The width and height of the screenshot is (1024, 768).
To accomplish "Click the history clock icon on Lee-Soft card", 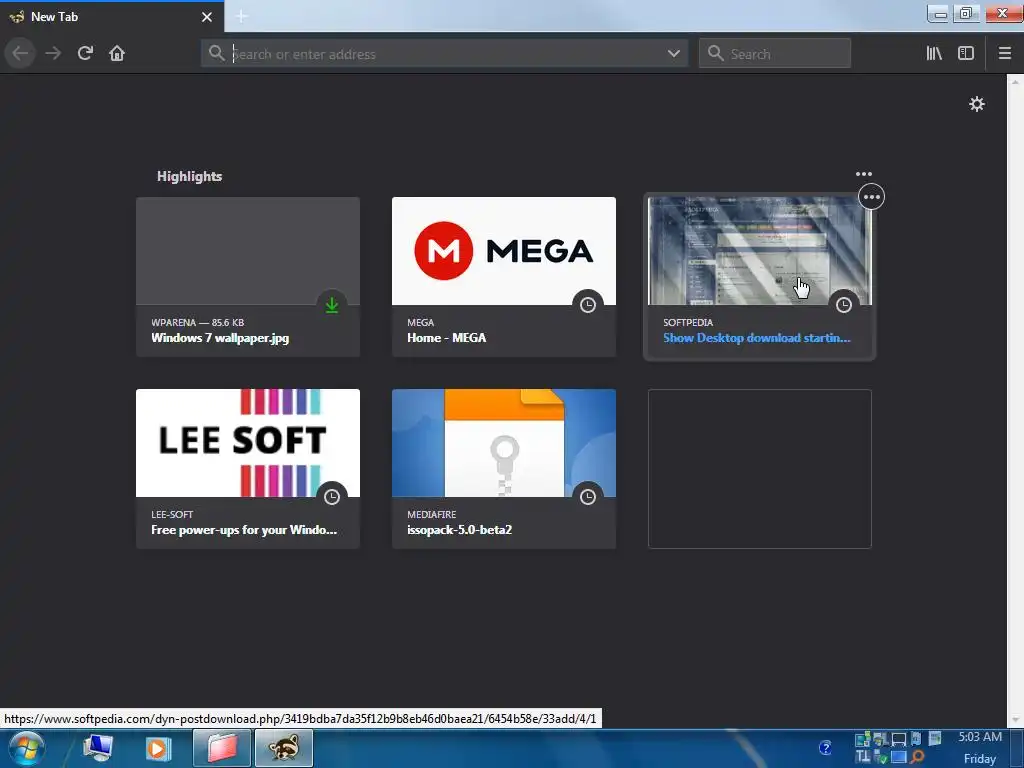I will click(x=332, y=497).
